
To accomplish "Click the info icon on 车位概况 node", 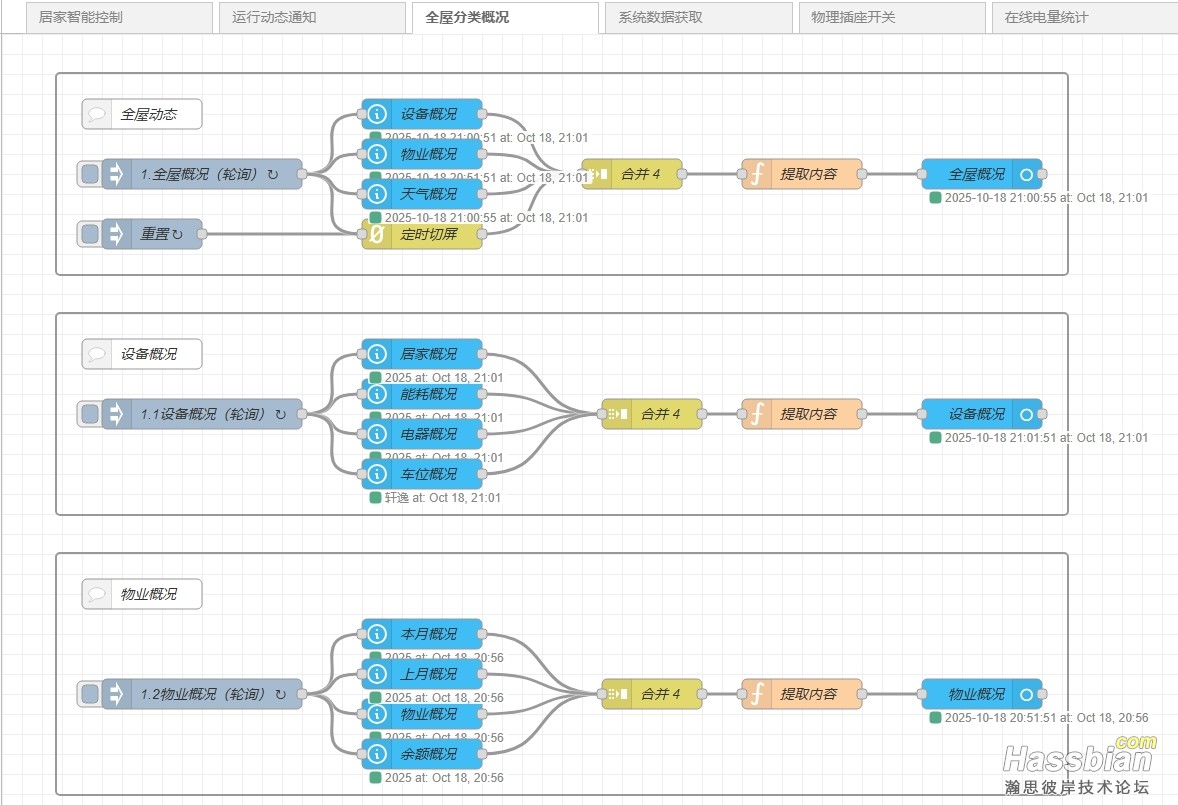I will [x=377, y=474].
